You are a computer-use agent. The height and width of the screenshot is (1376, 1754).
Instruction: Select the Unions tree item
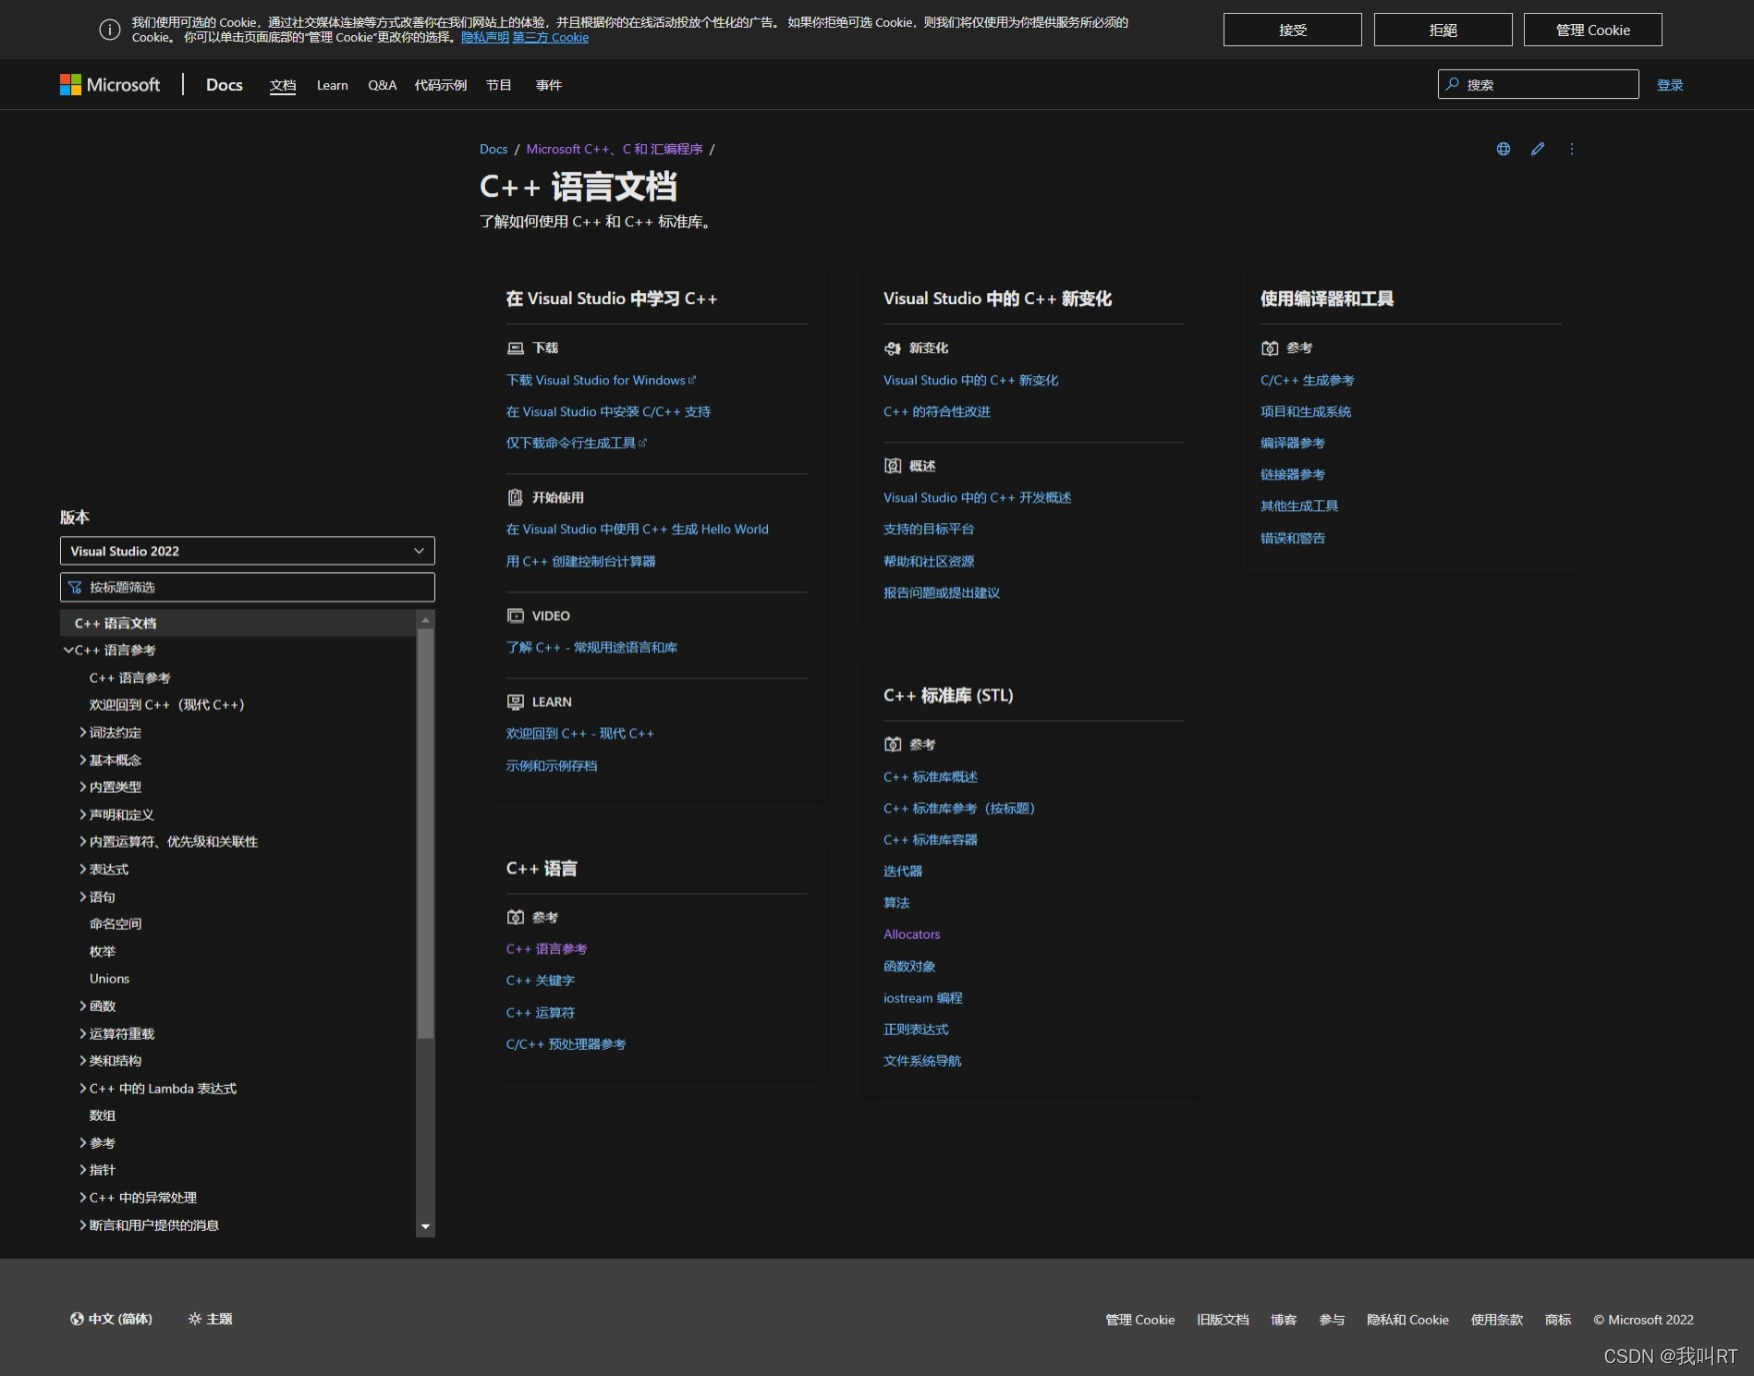click(x=109, y=979)
